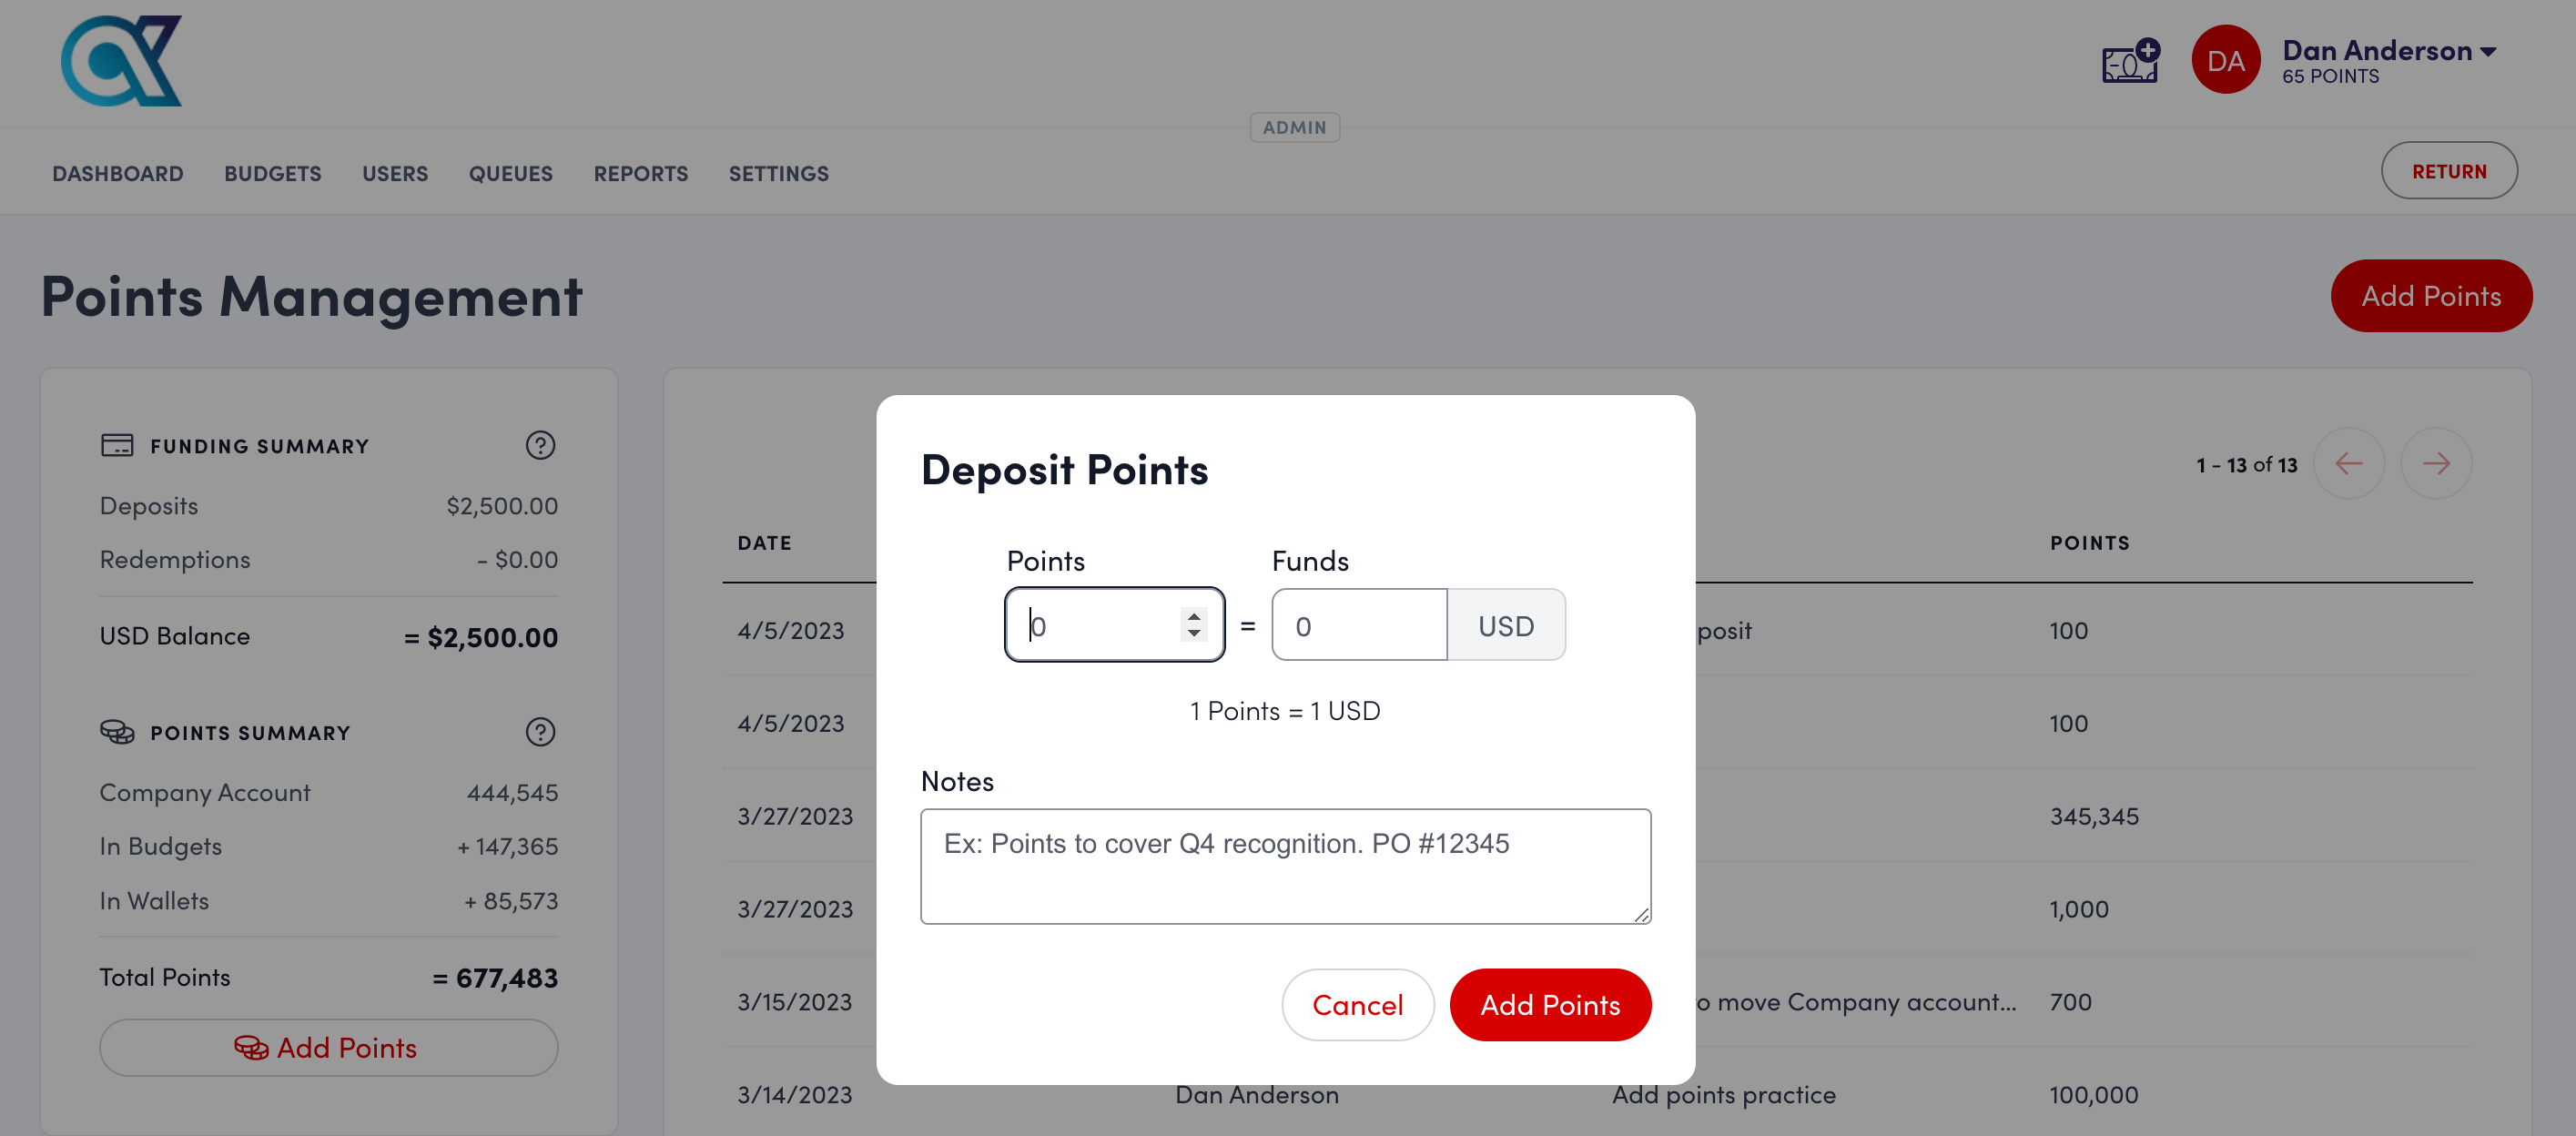Open the Reports section from navigation
Screen dimensions: 2576x1136
tap(640, 172)
